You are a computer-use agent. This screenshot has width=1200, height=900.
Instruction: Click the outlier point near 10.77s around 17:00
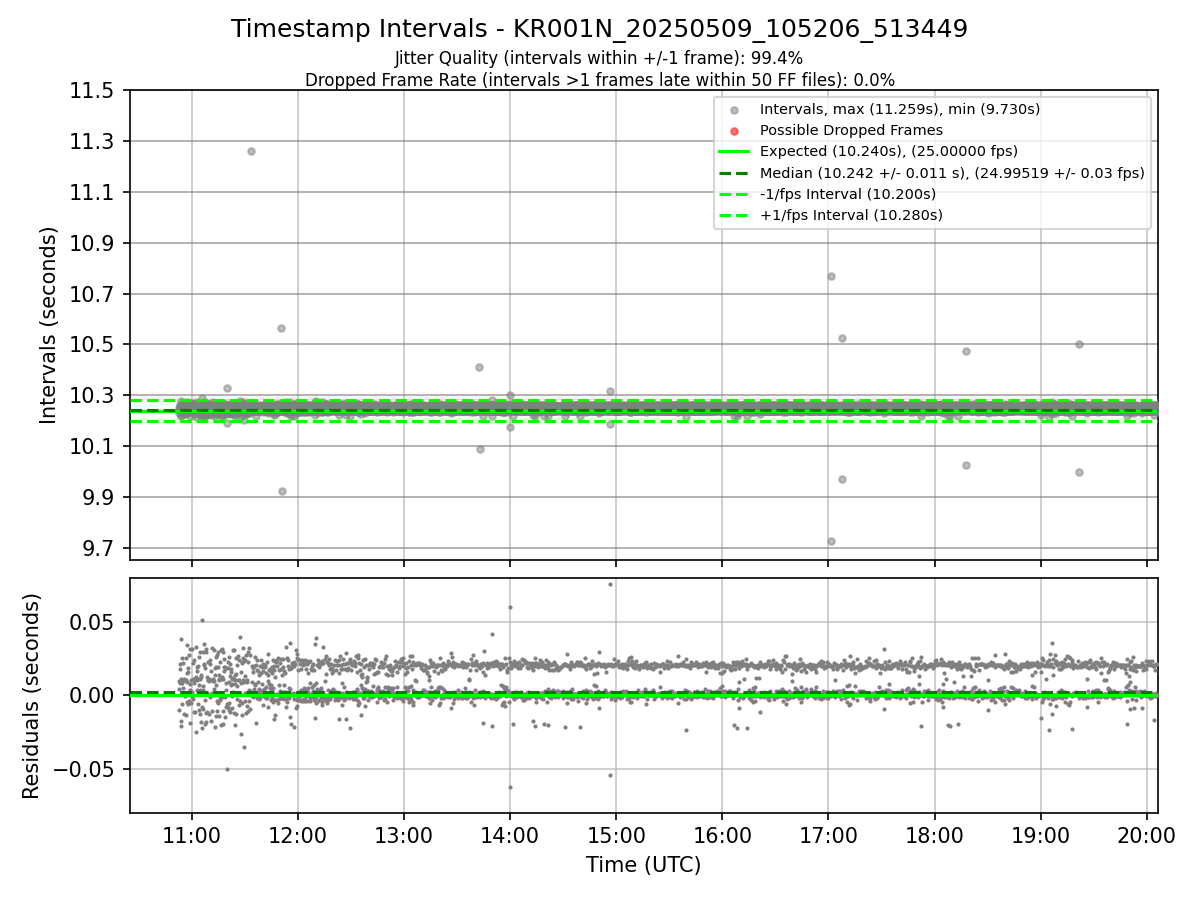[831, 276]
